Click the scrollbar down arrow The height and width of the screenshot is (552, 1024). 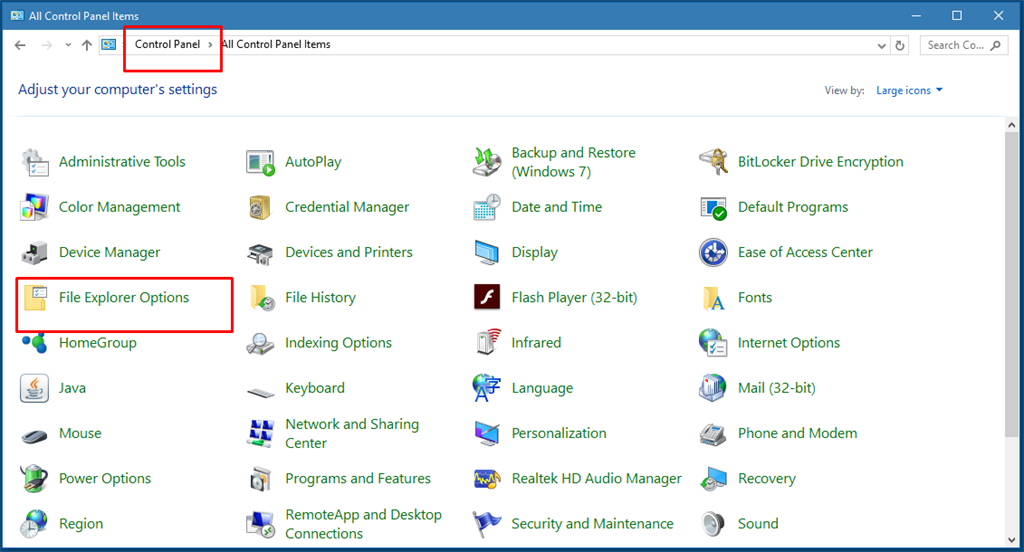point(1012,540)
